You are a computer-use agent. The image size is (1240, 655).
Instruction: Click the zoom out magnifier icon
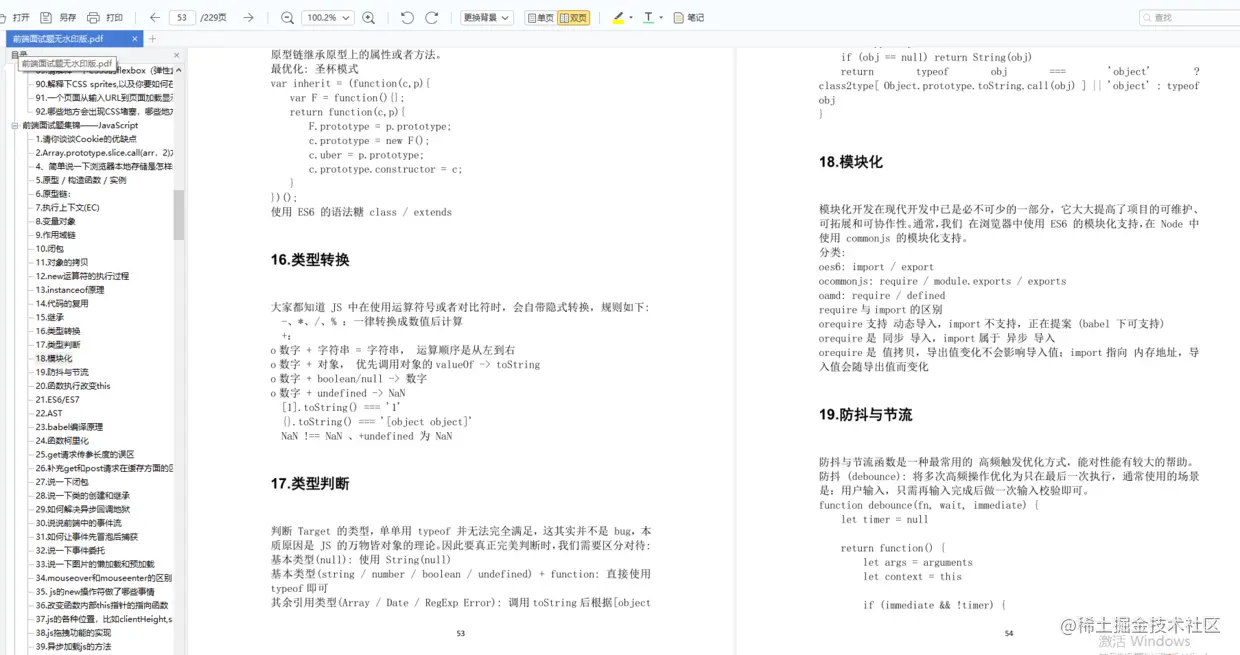[288, 17]
